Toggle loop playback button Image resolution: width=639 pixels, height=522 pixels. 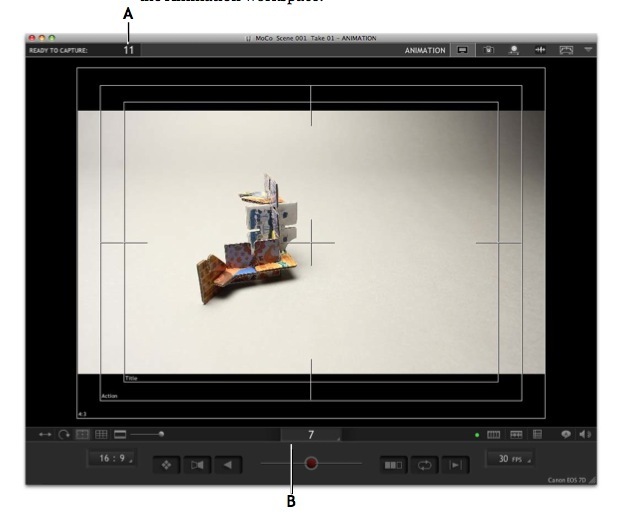[x=424, y=465]
